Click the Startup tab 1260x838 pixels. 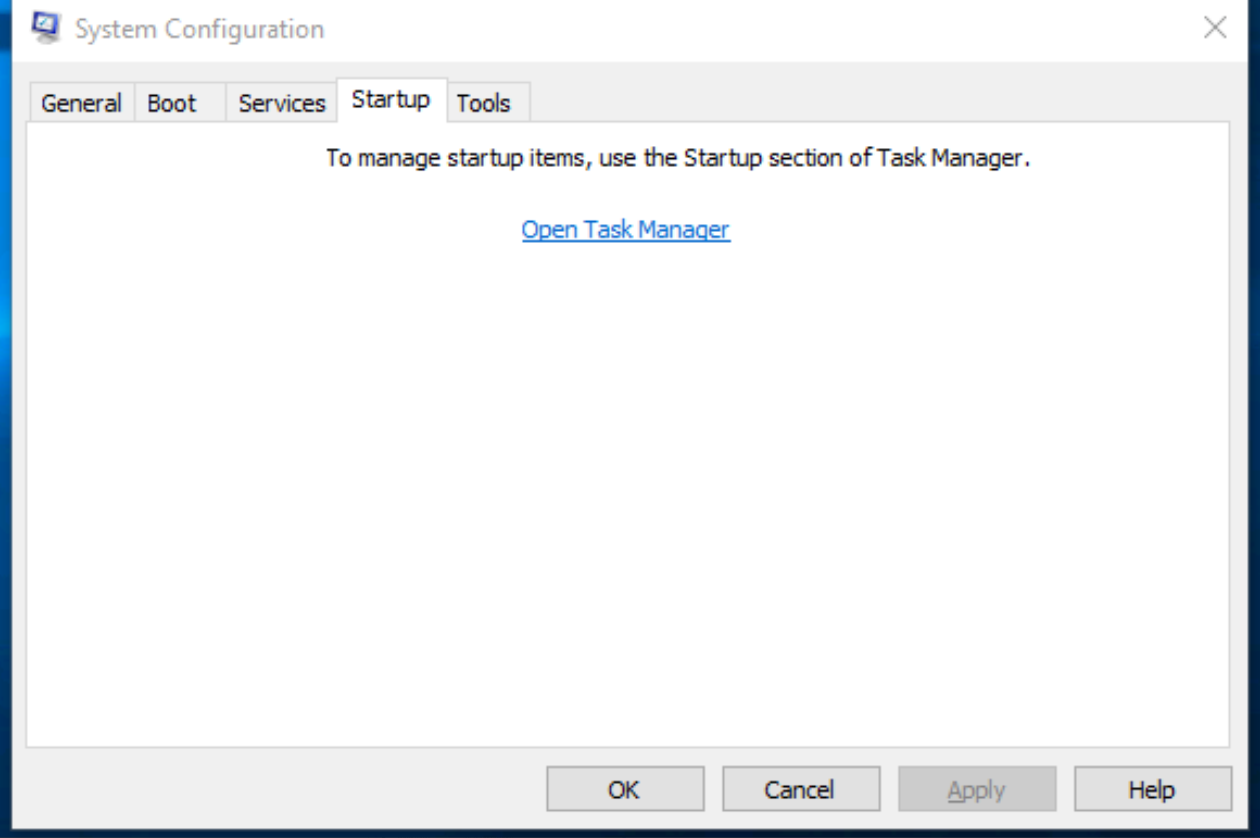(x=391, y=100)
